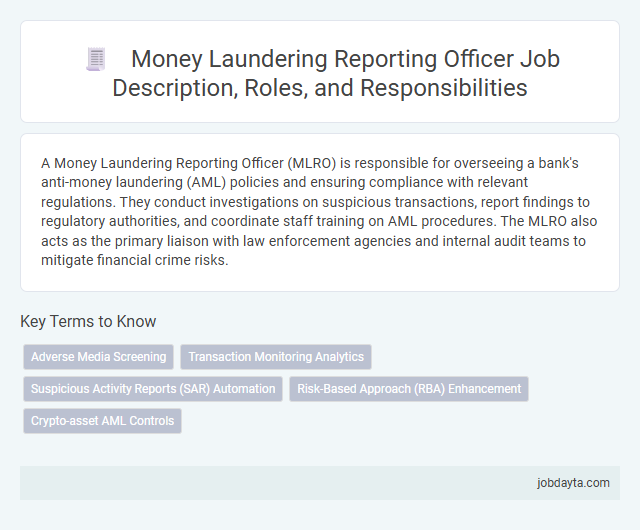The image size is (640, 530).
Task: Click the MLRO description paragraph
Action: tap(319, 212)
